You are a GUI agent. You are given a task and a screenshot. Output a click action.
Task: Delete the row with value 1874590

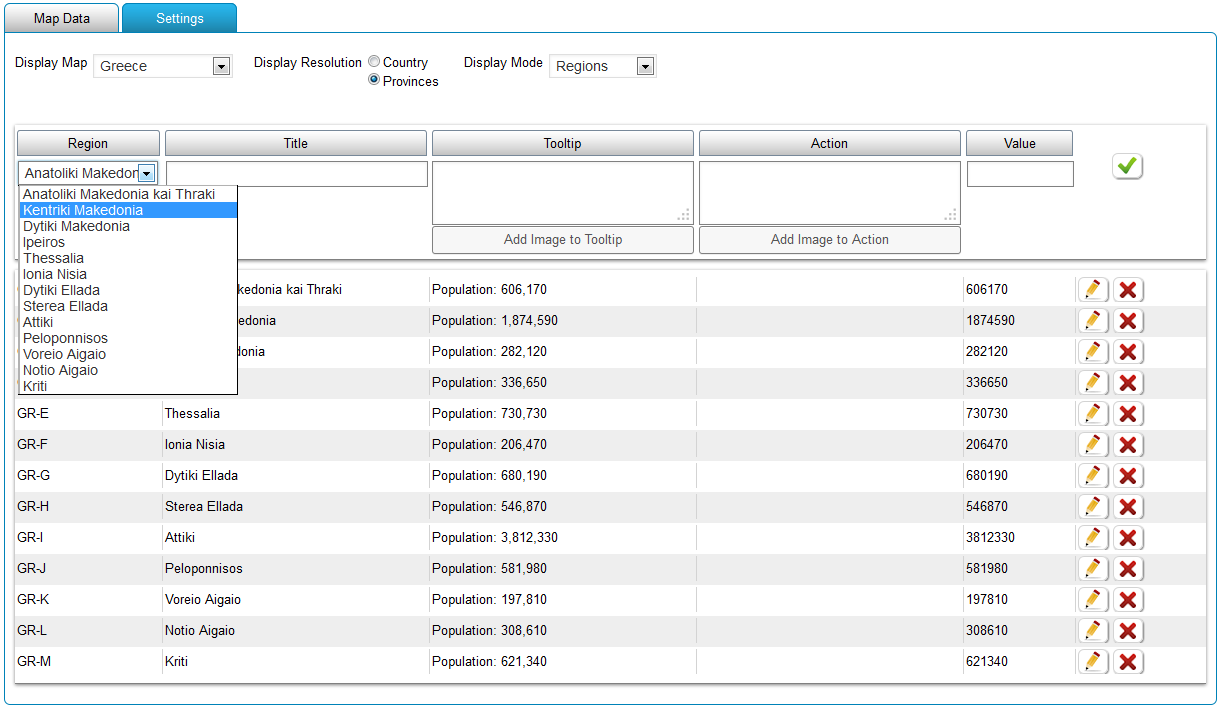(x=1128, y=321)
